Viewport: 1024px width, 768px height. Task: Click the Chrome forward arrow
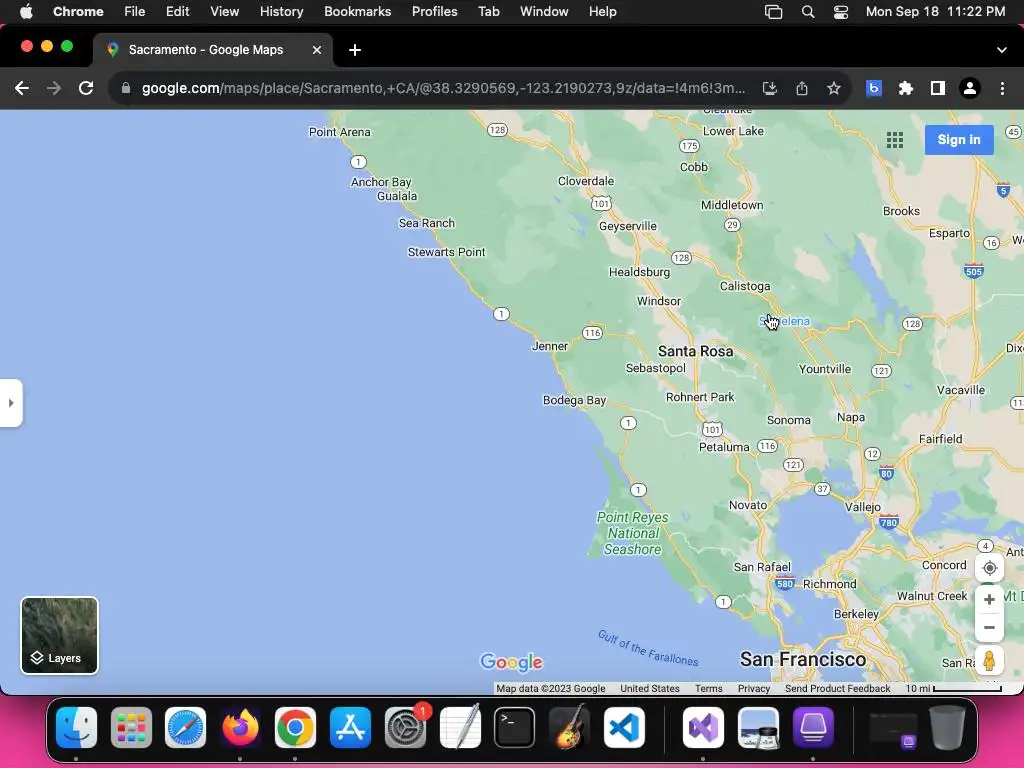54,88
